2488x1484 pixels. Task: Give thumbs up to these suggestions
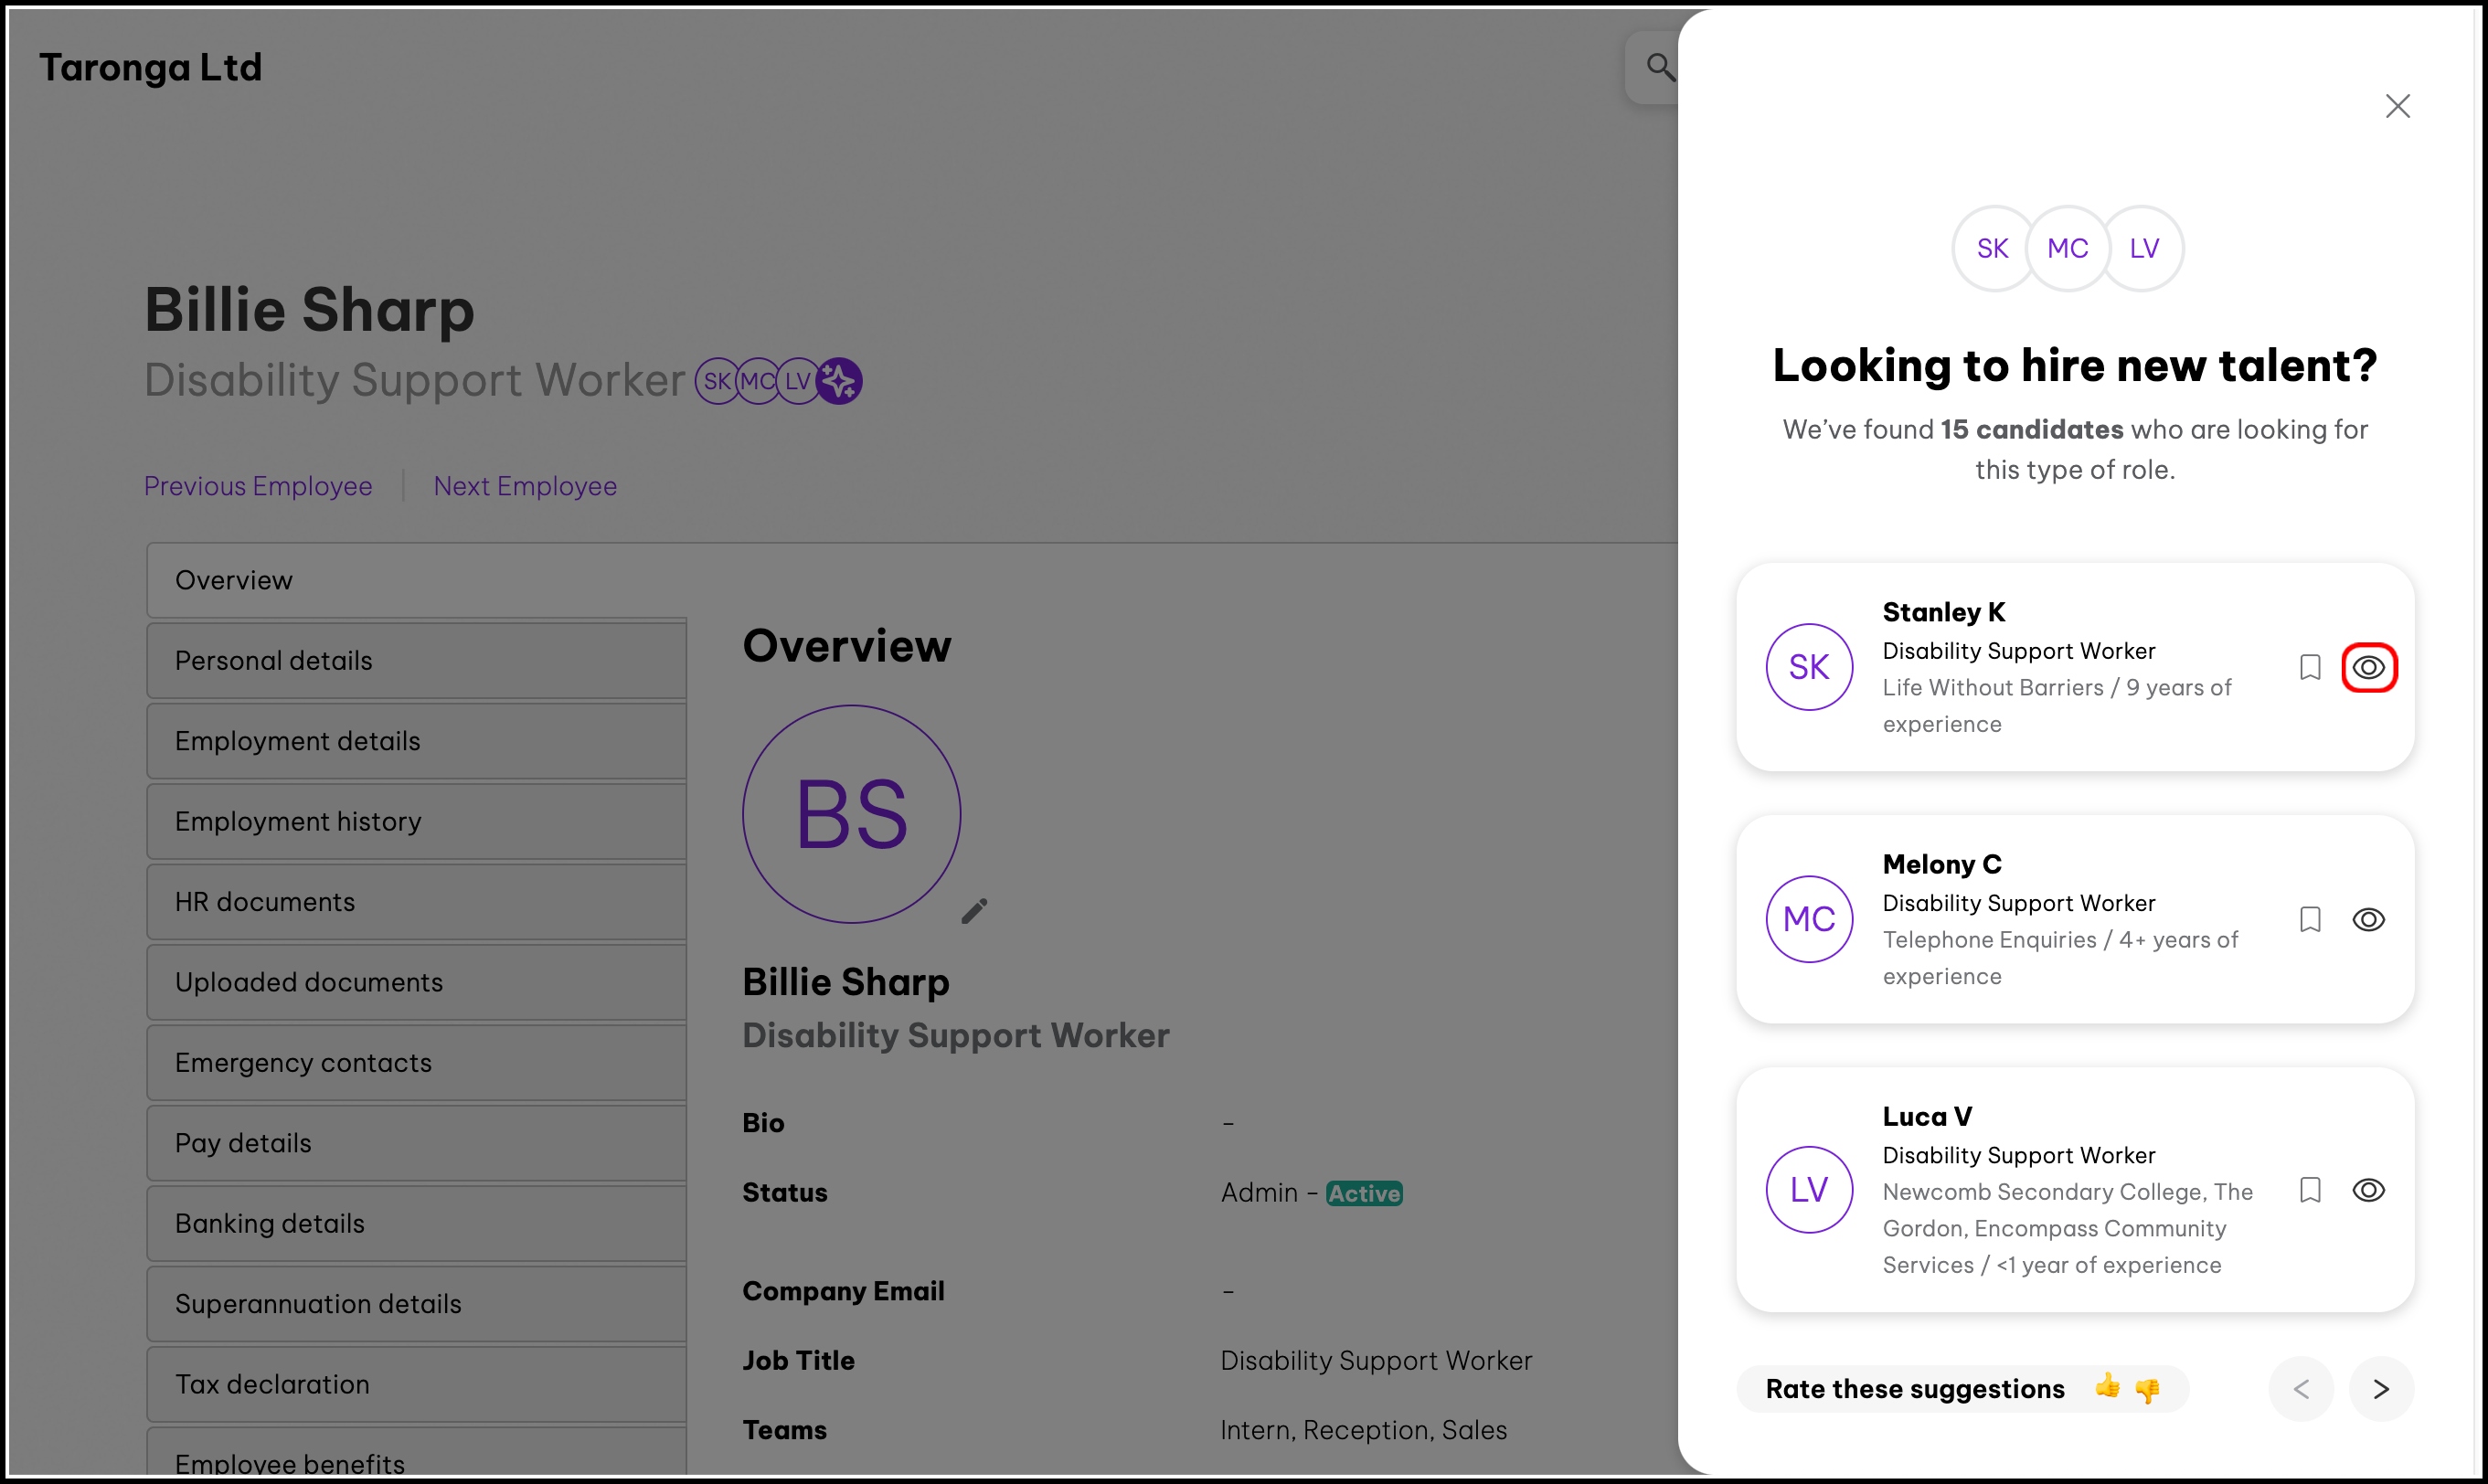2107,1386
